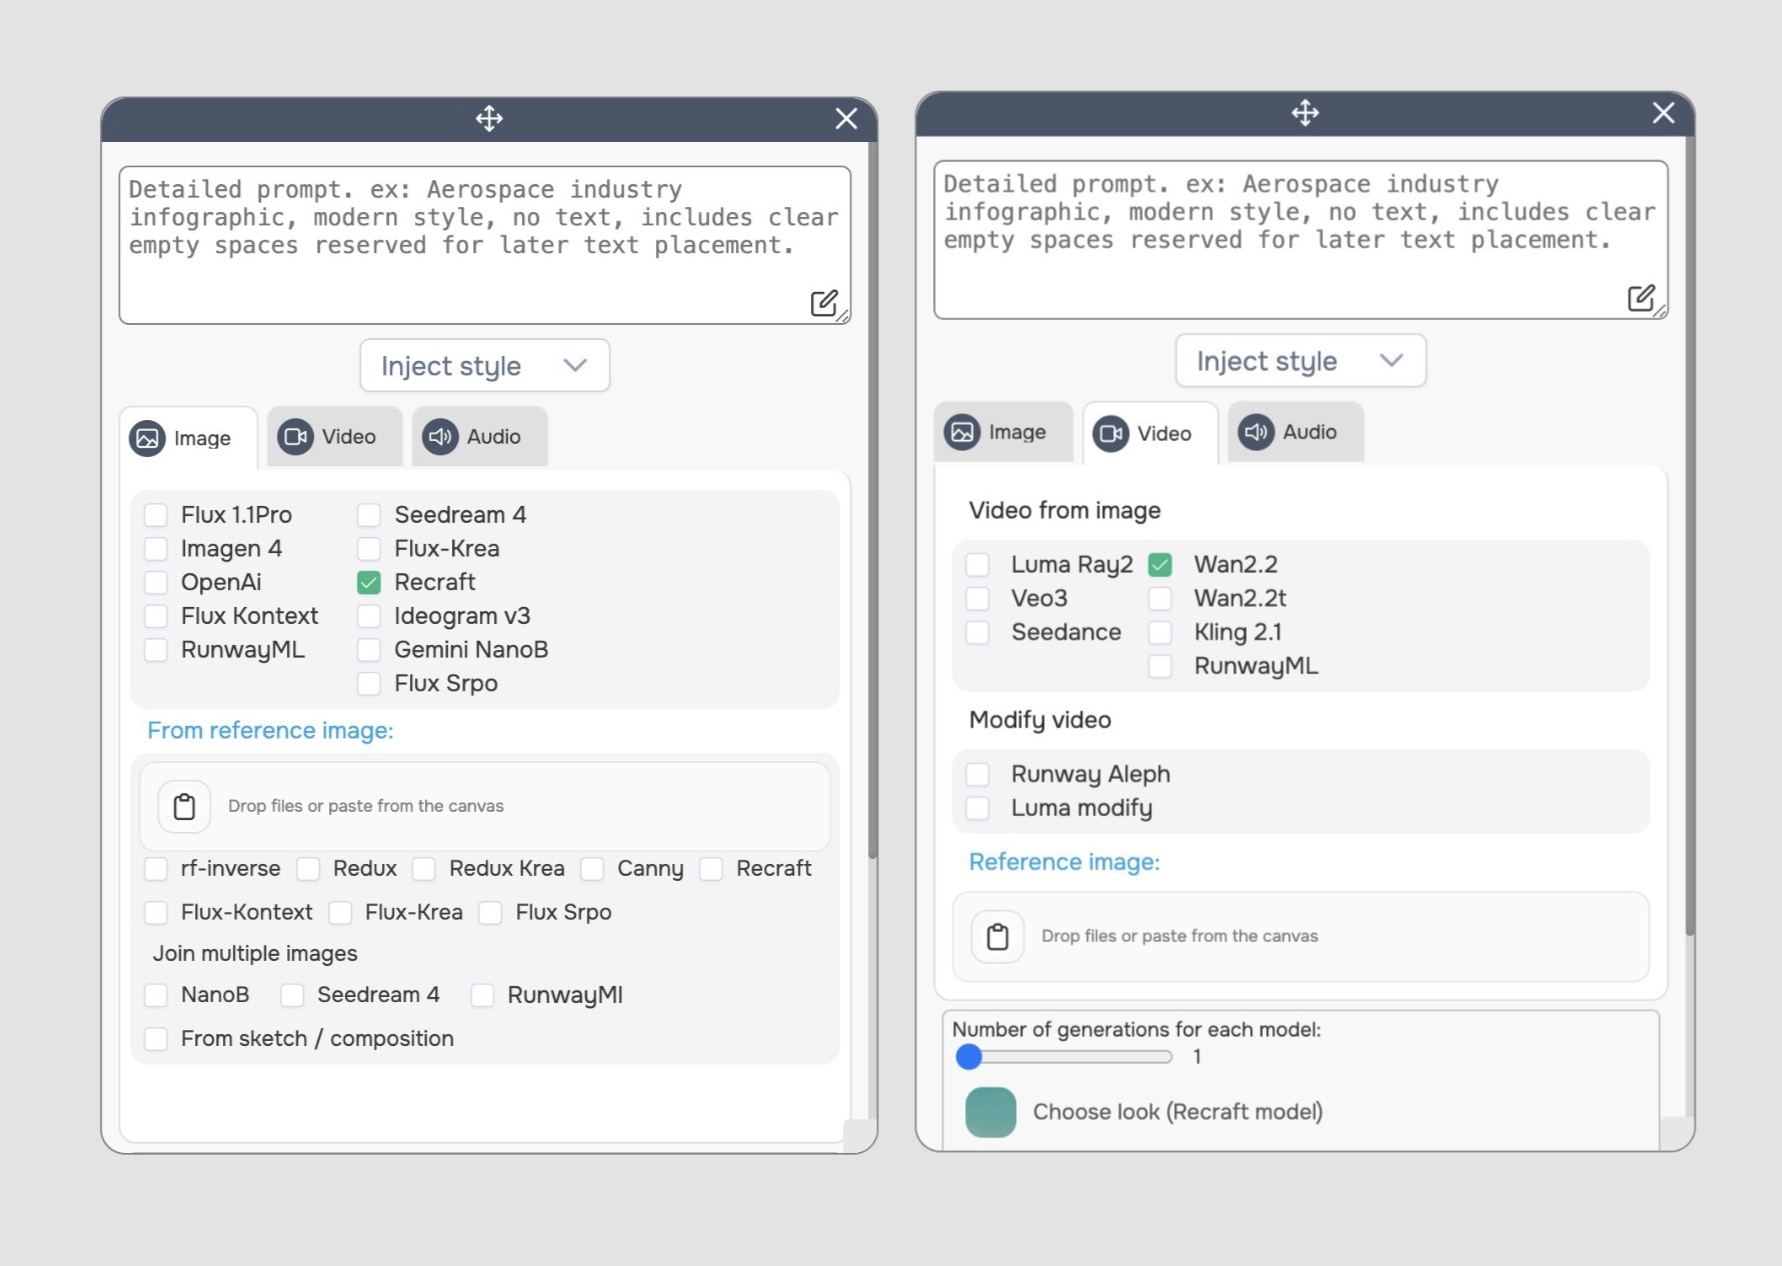Click the move handle on the left panel

(489, 119)
